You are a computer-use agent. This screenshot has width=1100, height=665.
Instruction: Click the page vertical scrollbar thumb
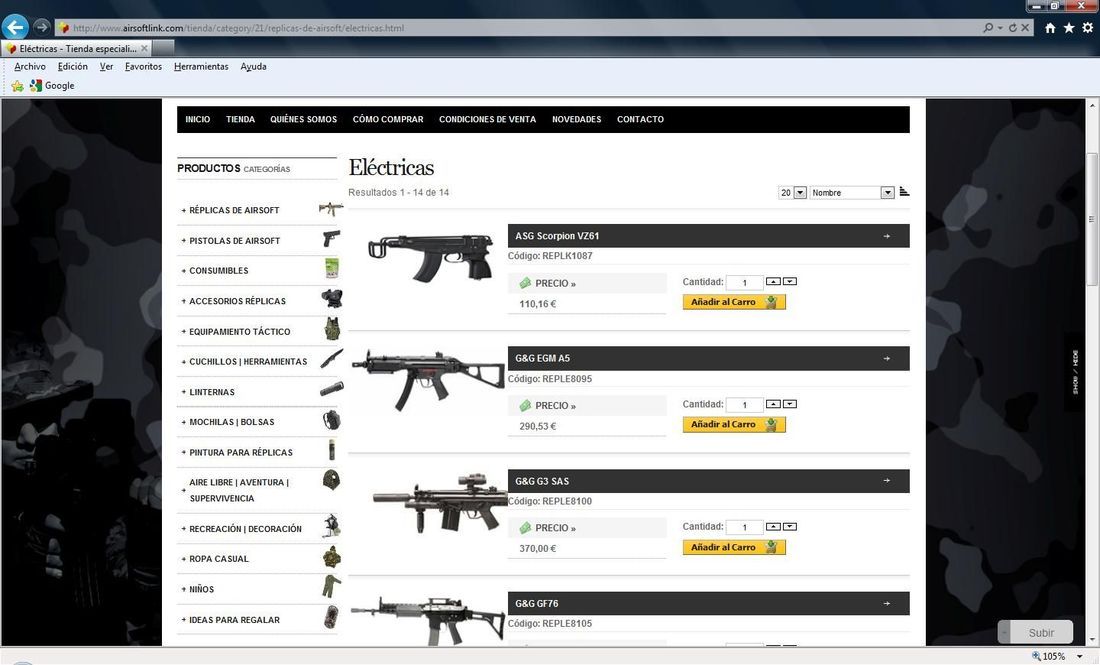click(1092, 219)
